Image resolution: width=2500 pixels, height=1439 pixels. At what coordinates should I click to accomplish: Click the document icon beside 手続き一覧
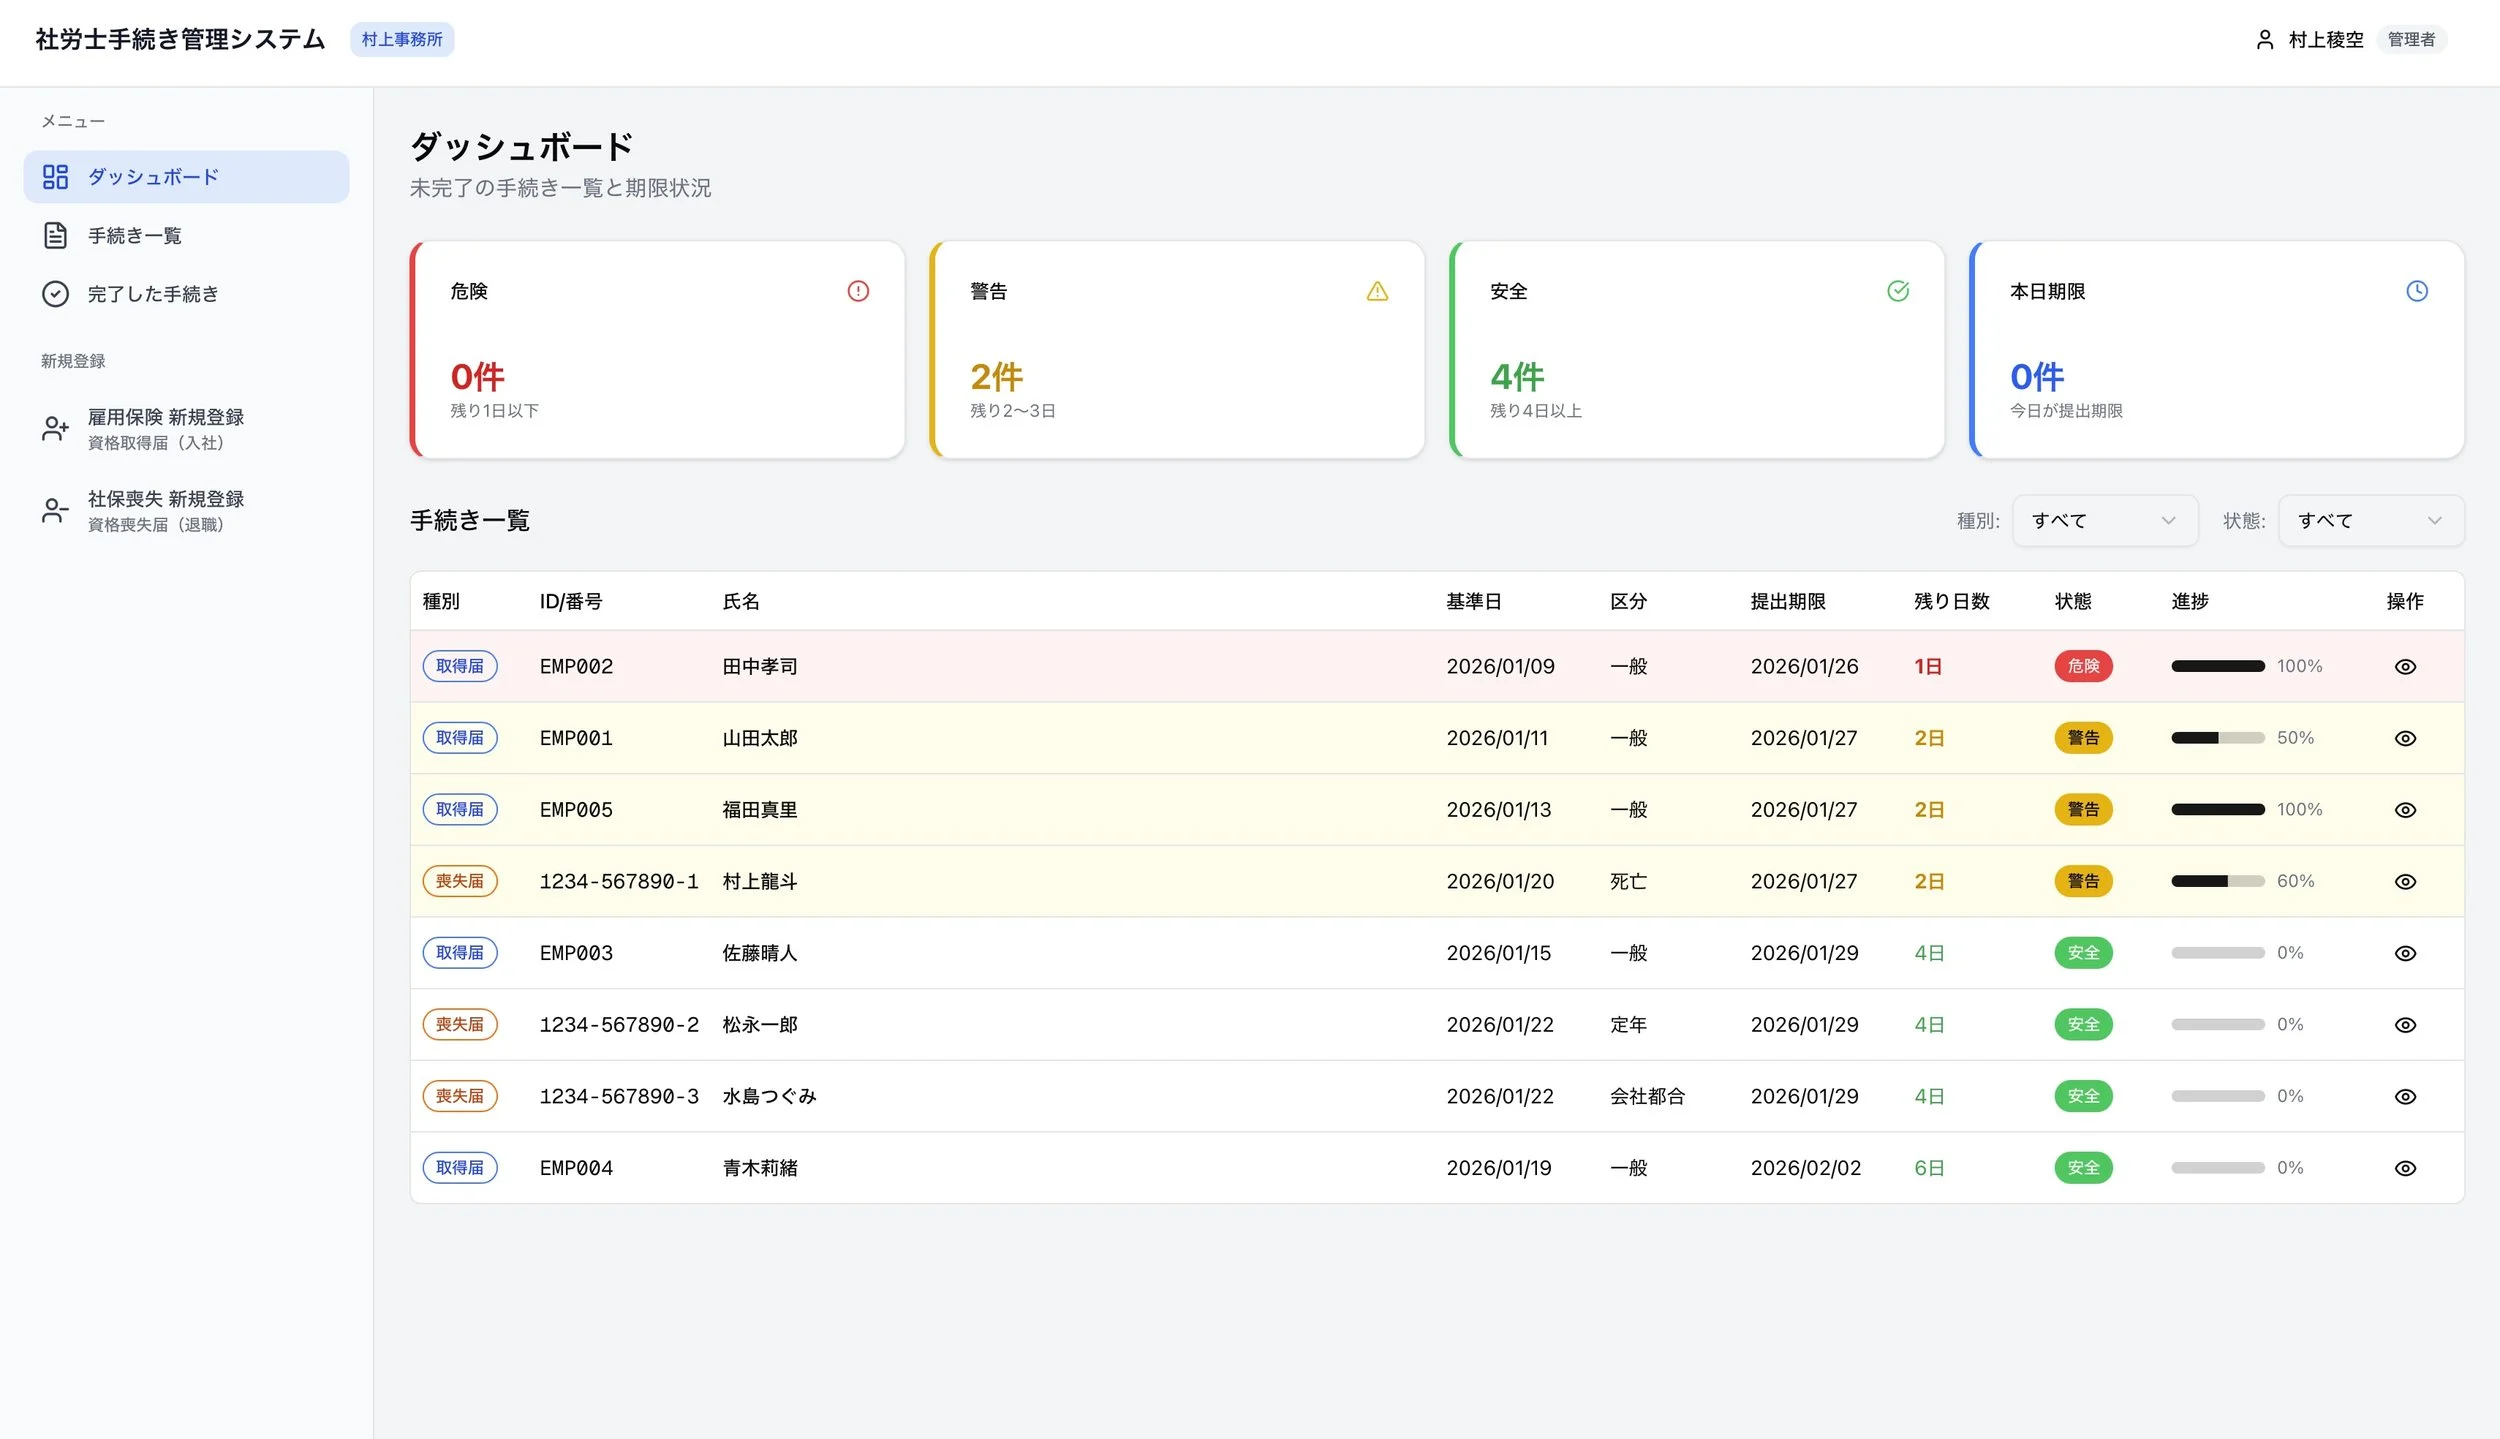[x=55, y=236]
